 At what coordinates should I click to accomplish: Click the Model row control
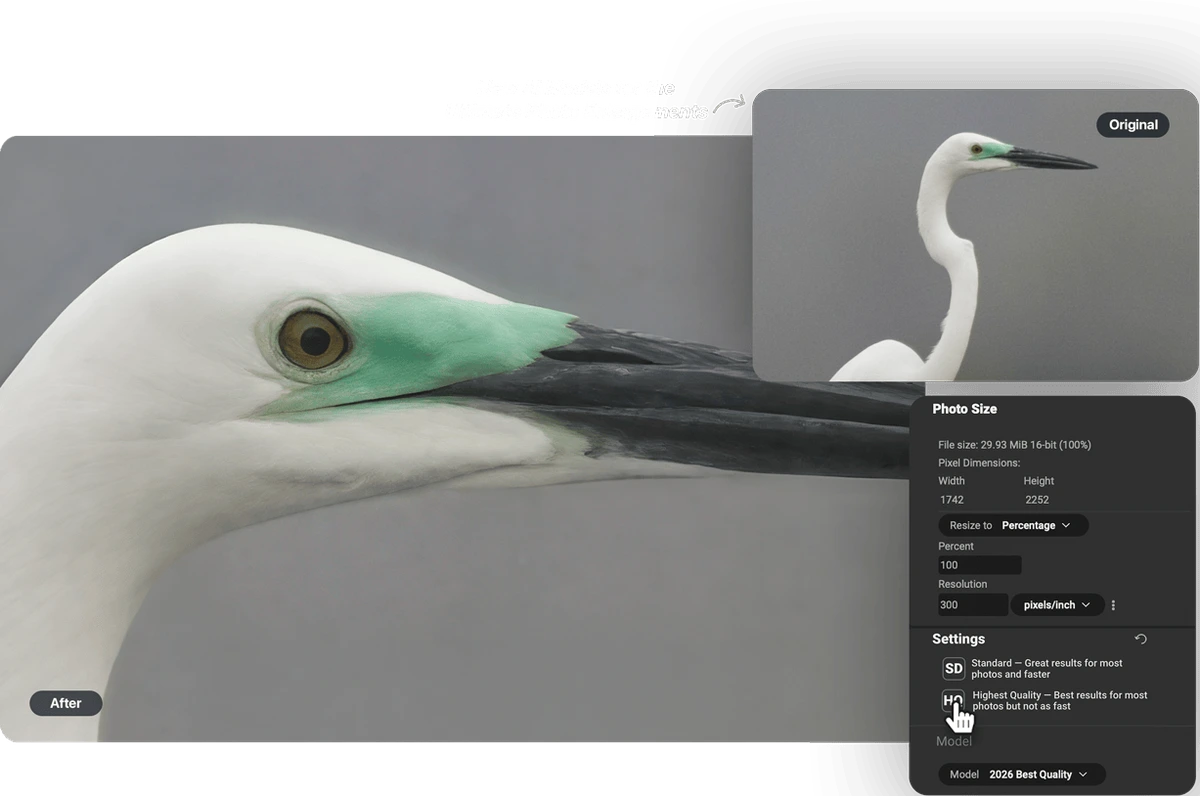1021,773
